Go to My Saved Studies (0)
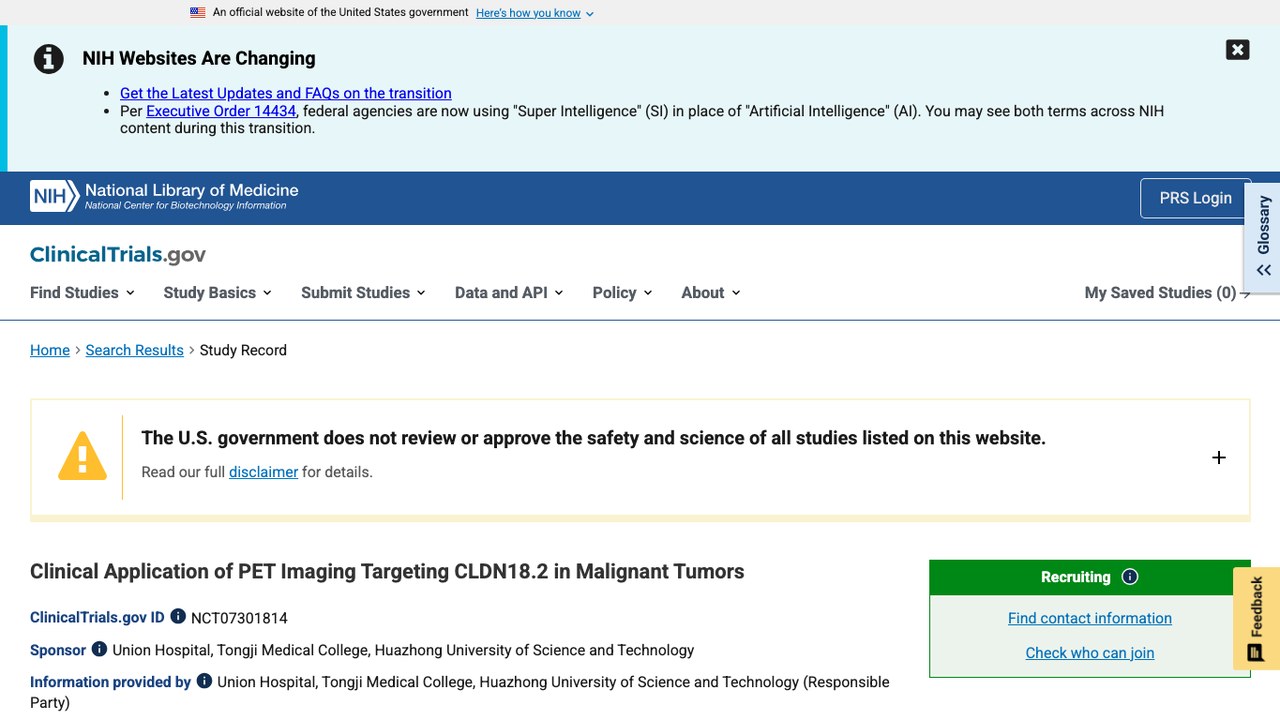 [x=1167, y=293]
